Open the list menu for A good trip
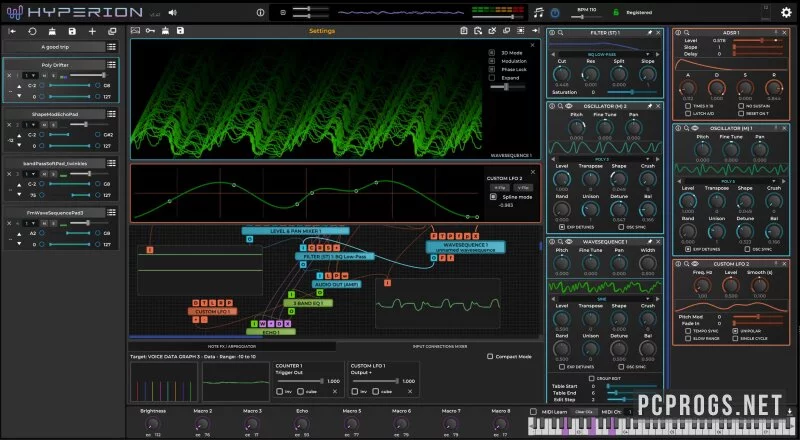The height and width of the screenshot is (440, 800). click(111, 47)
